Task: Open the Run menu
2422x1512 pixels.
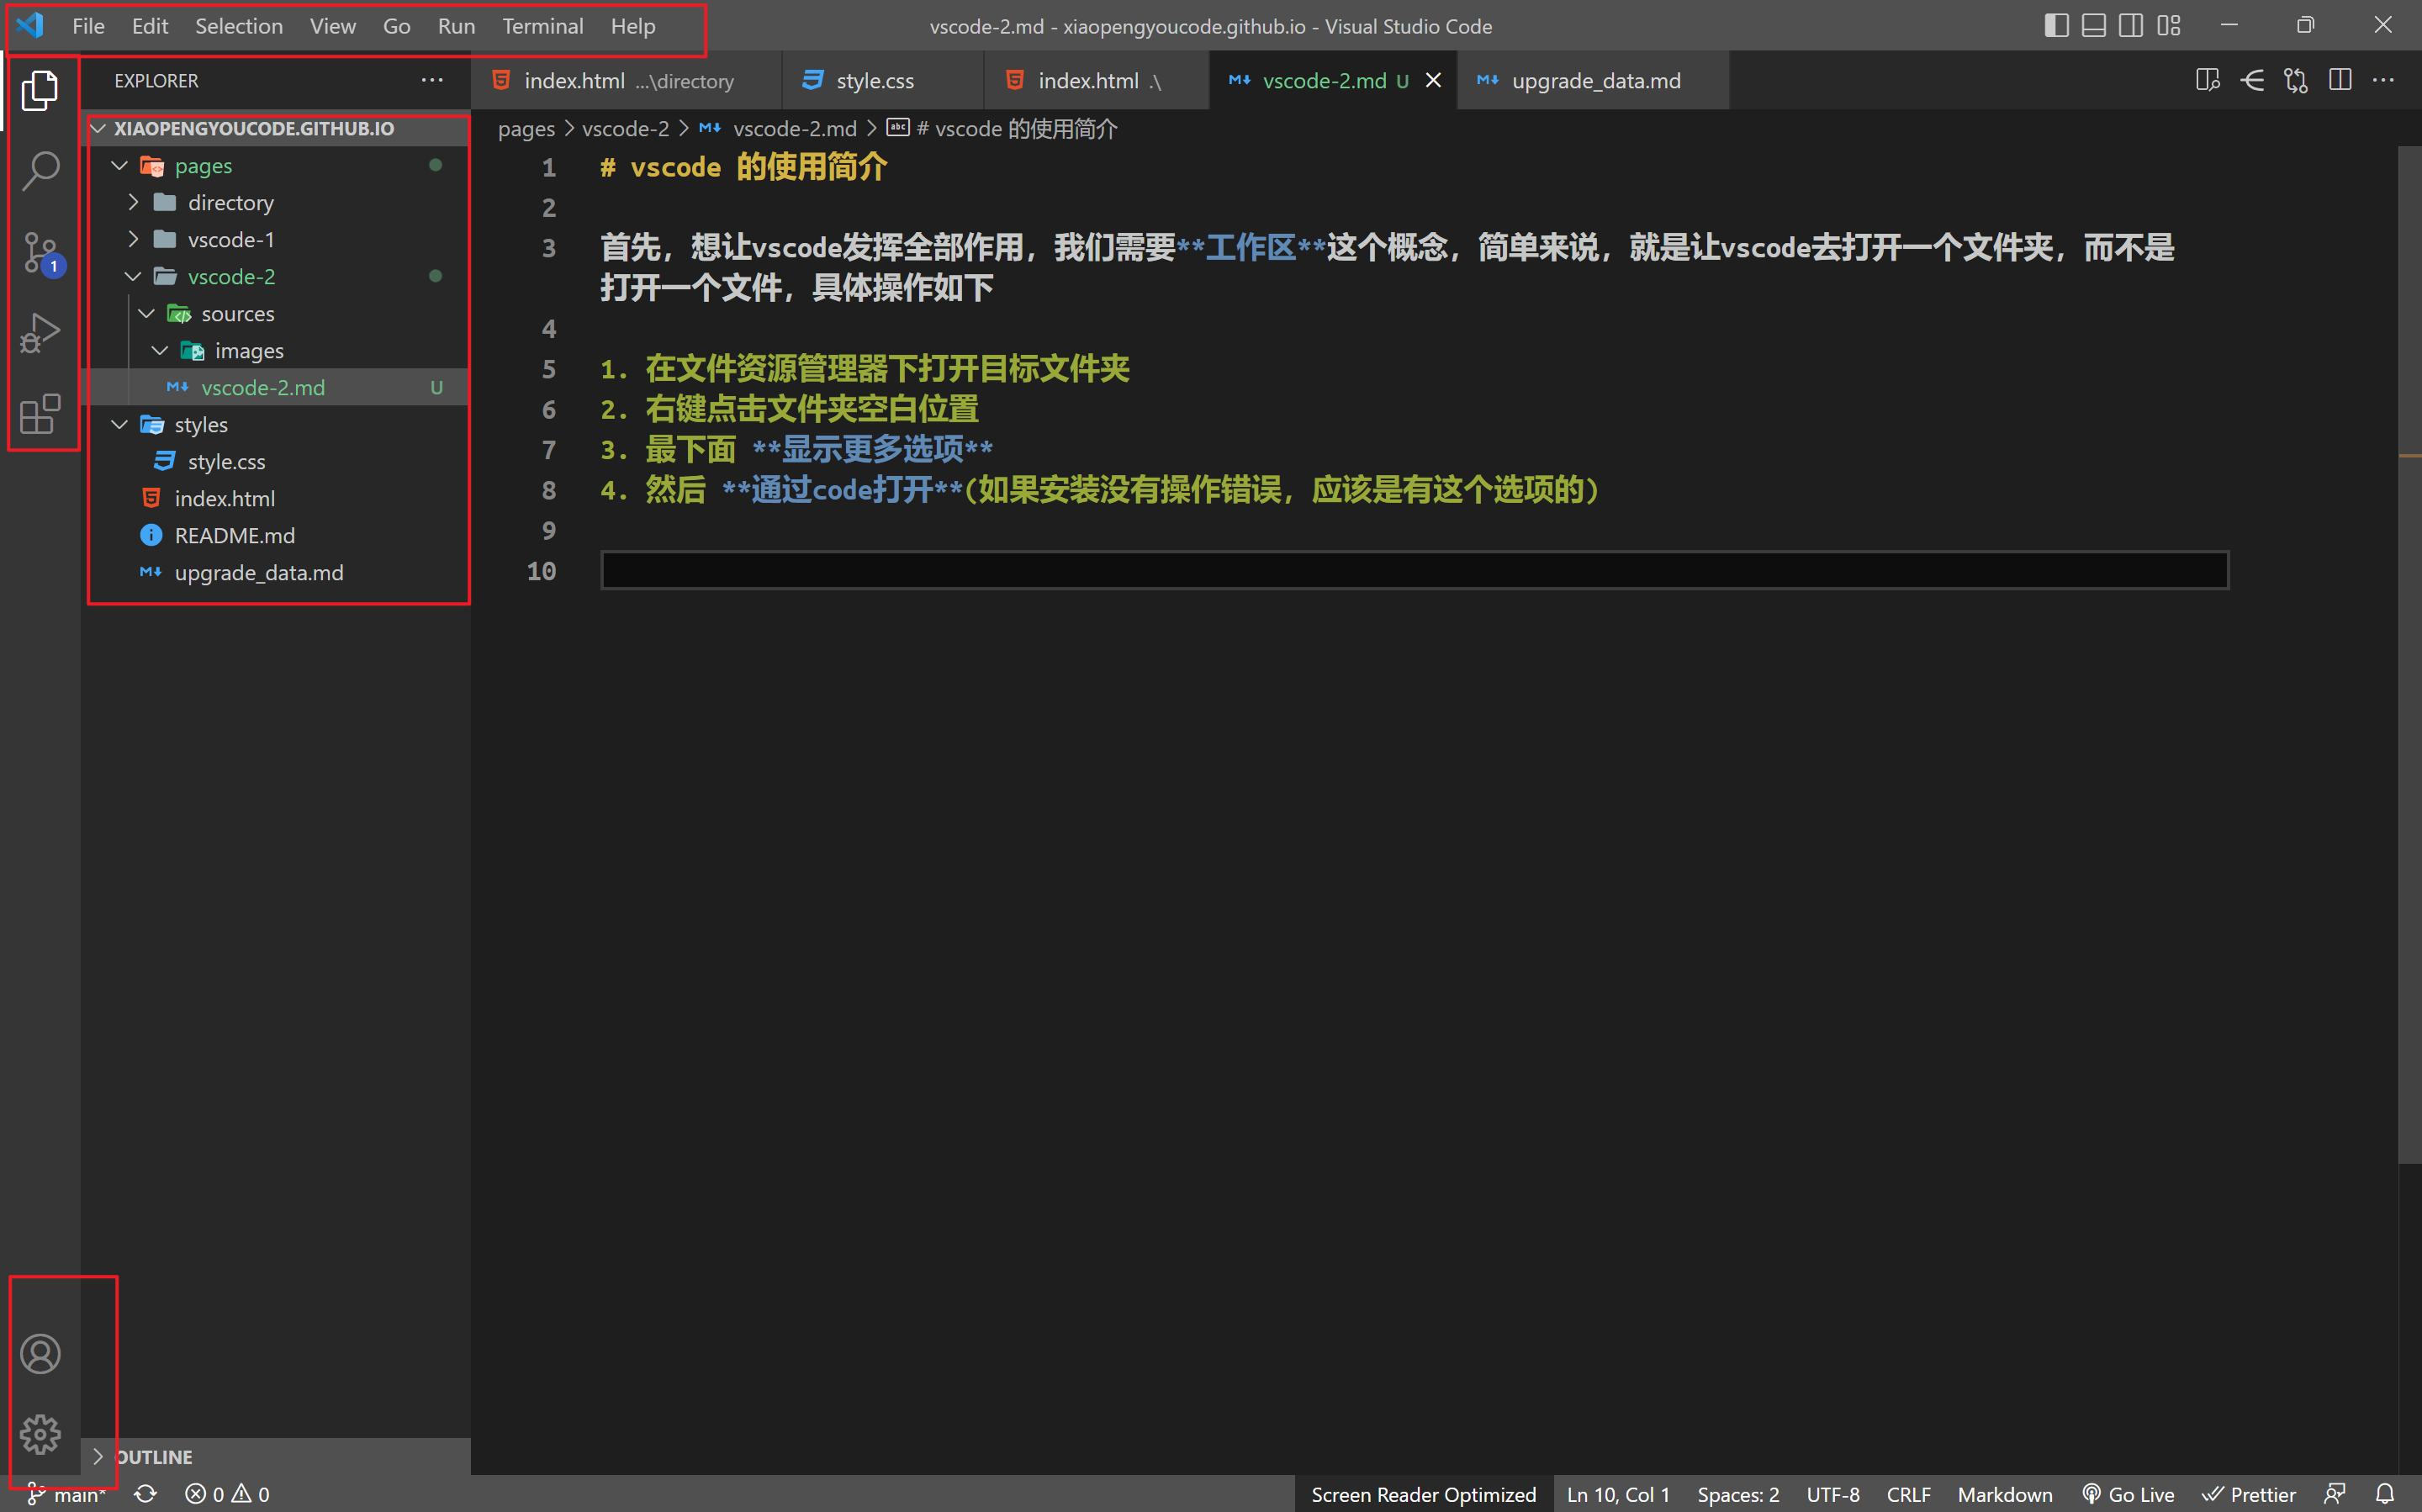Action: click(456, 26)
